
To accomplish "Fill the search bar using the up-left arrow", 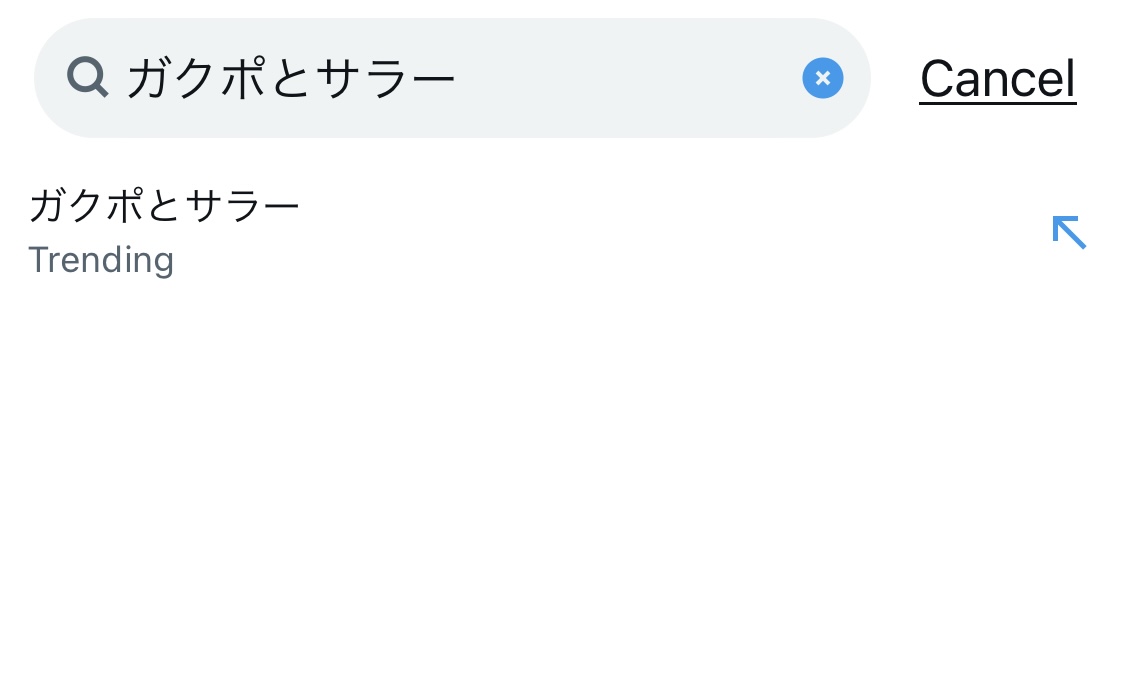I will (x=1068, y=232).
